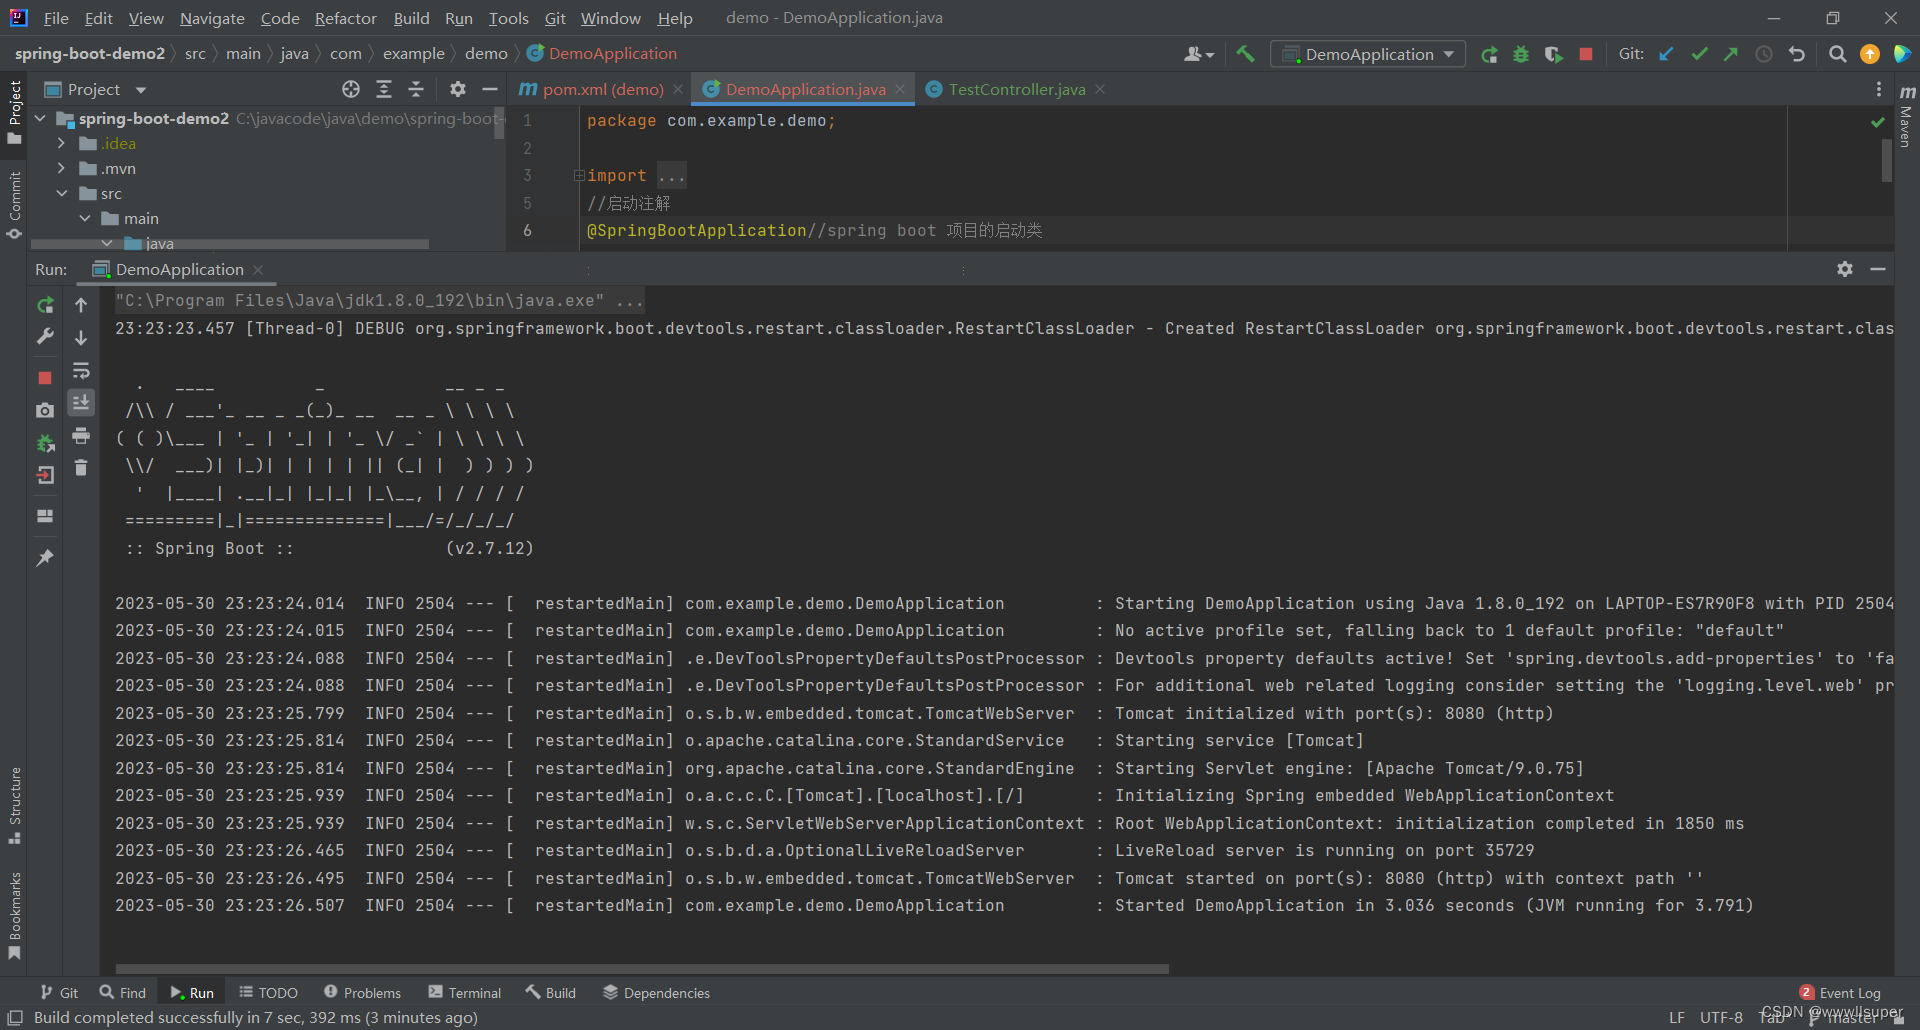The image size is (1920, 1030).
Task: Open Project panel gear options
Action: tap(458, 89)
